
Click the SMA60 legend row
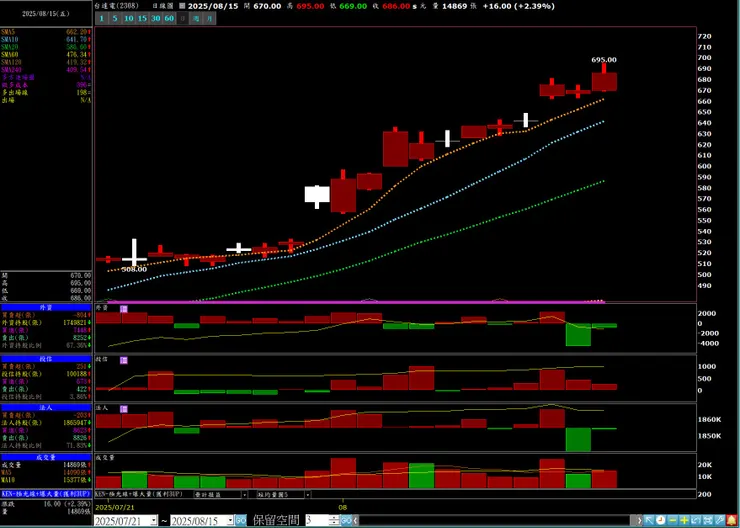click(x=46, y=54)
